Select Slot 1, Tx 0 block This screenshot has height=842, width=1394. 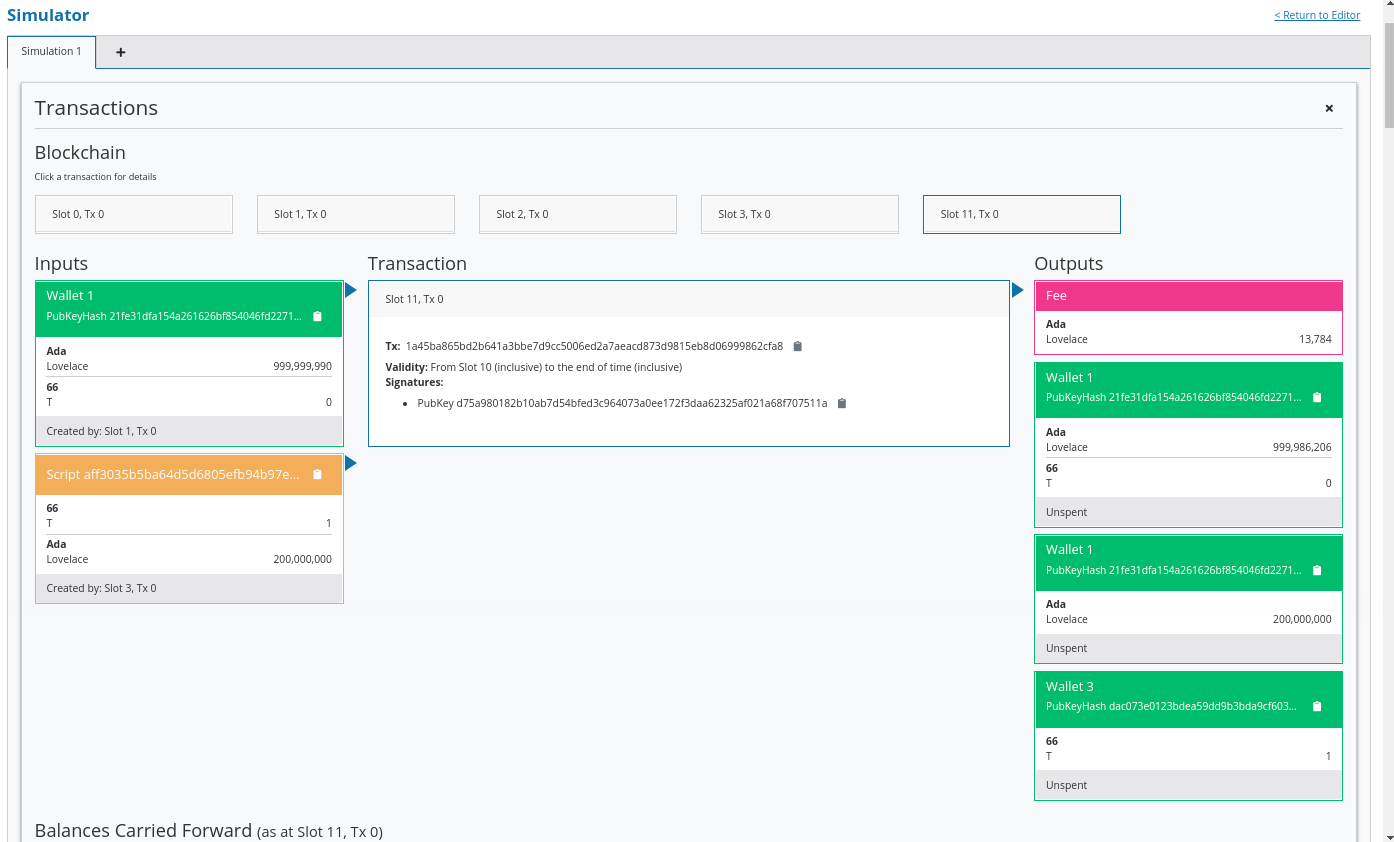pyautogui.click(x=356, y=214)
